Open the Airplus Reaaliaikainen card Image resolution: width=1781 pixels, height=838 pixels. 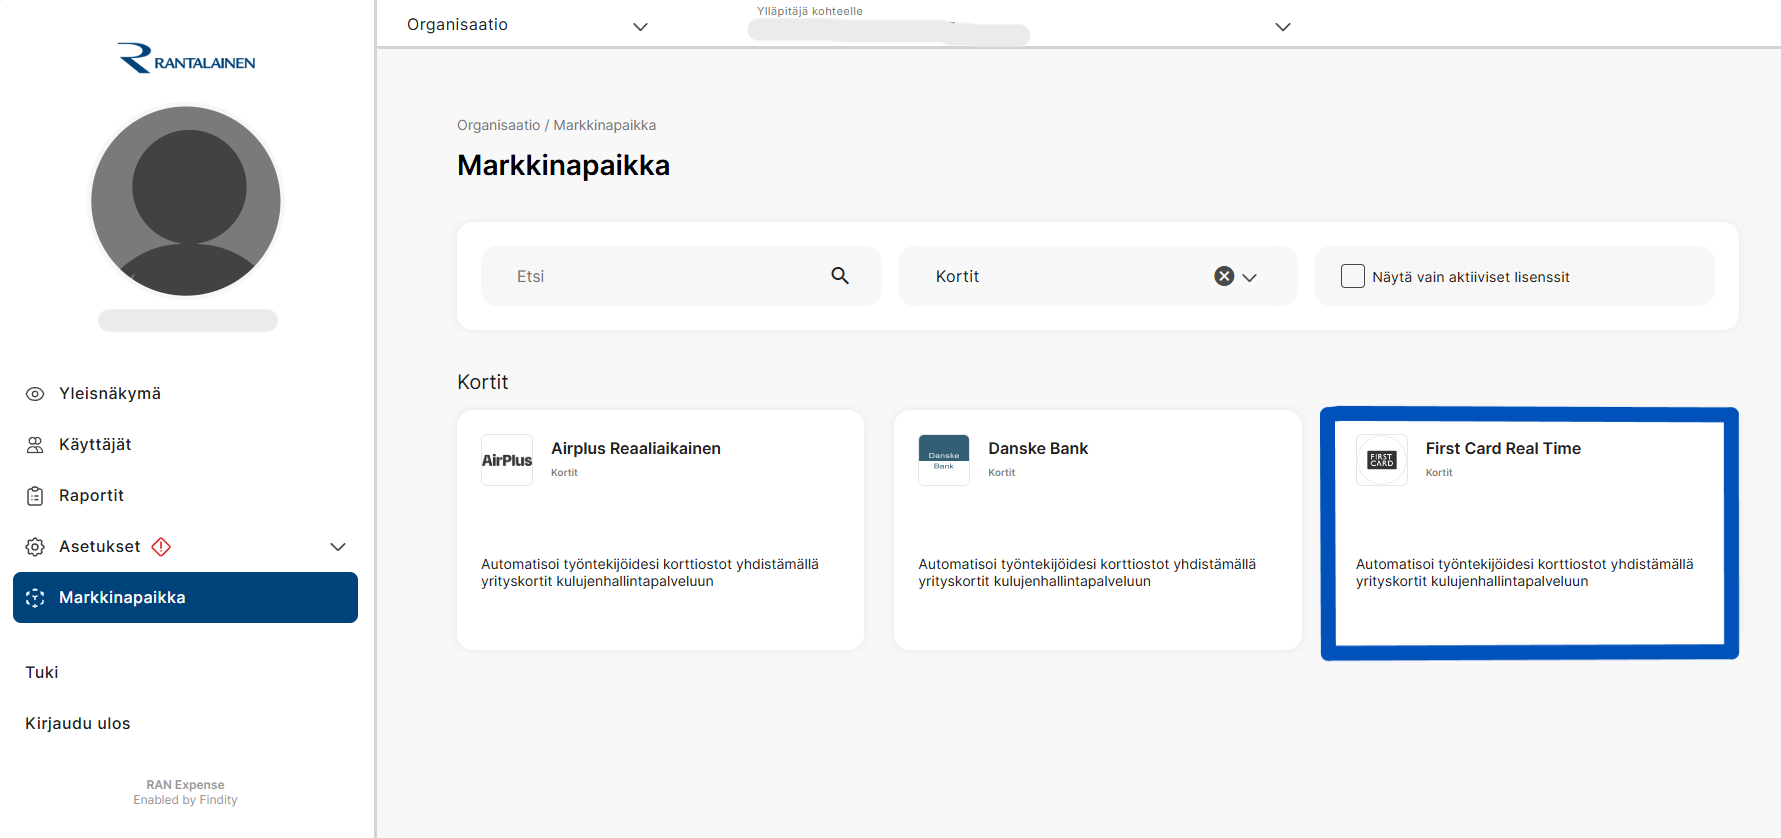coord(660,530)
